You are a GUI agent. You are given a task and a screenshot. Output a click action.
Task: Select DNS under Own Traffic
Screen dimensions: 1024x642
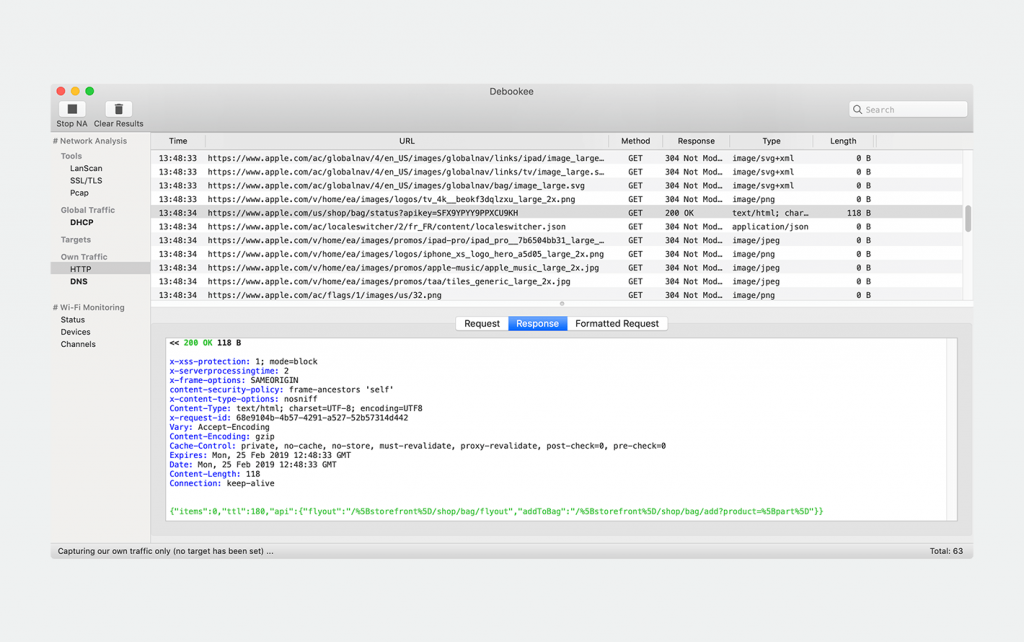coord(78,281)
